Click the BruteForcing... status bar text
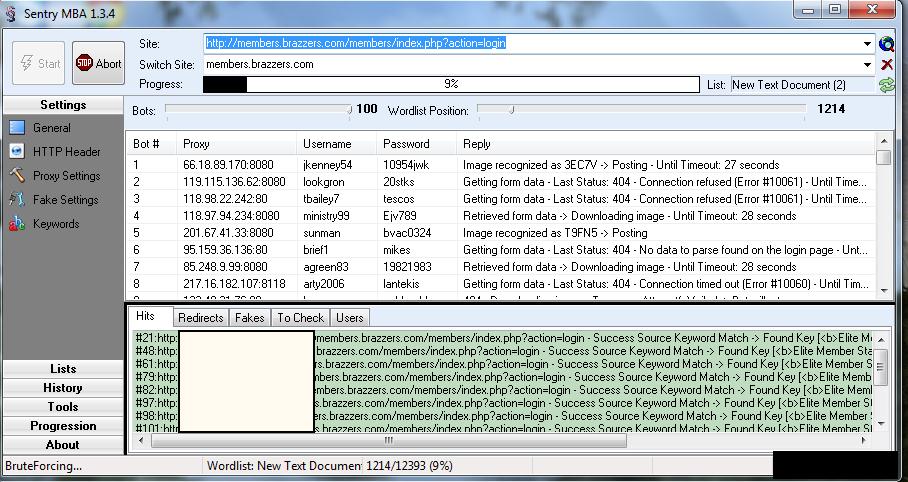 [43, 466]
